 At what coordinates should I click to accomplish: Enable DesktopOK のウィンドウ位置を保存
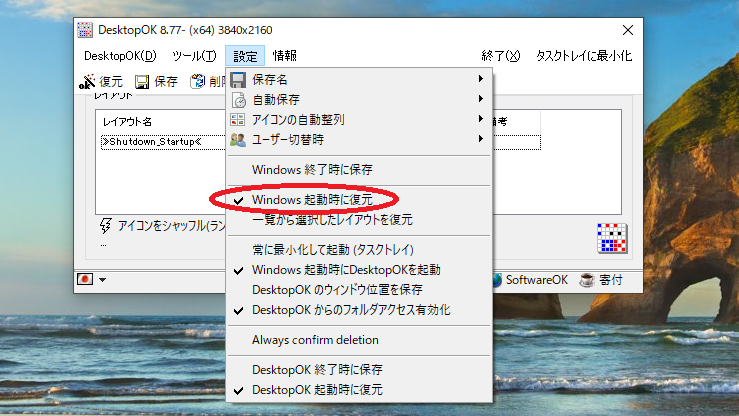tap(359, 290)
